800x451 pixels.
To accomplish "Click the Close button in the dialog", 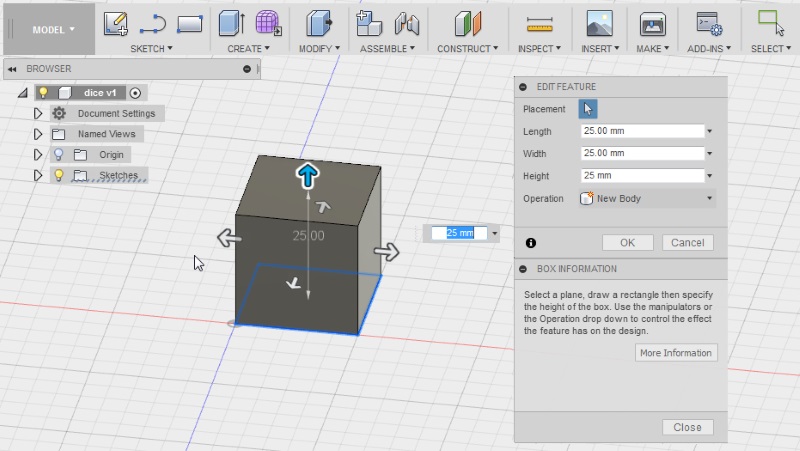I will click(687, 428).
